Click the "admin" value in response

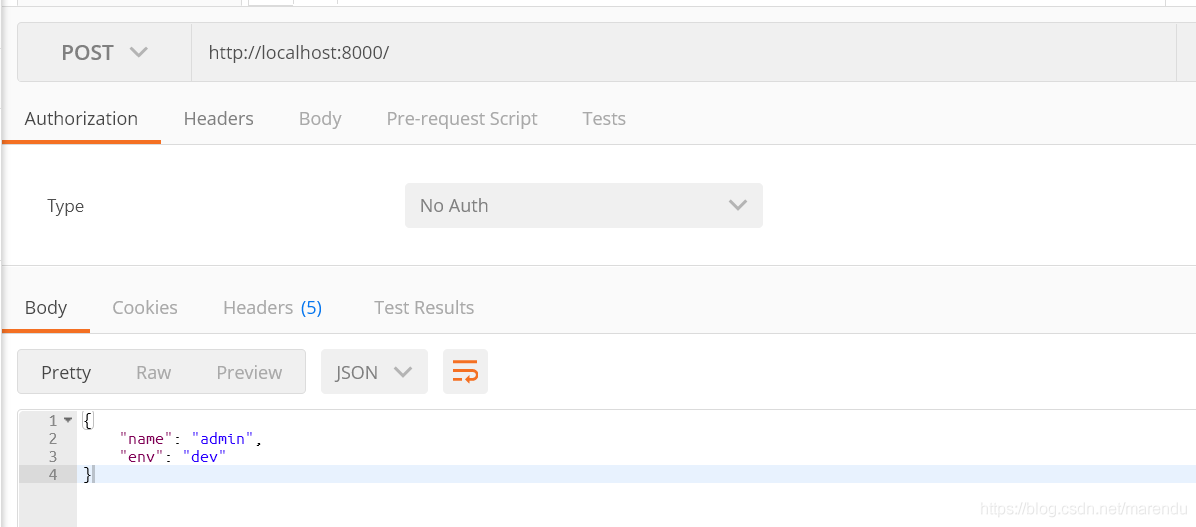coord(223,439)
